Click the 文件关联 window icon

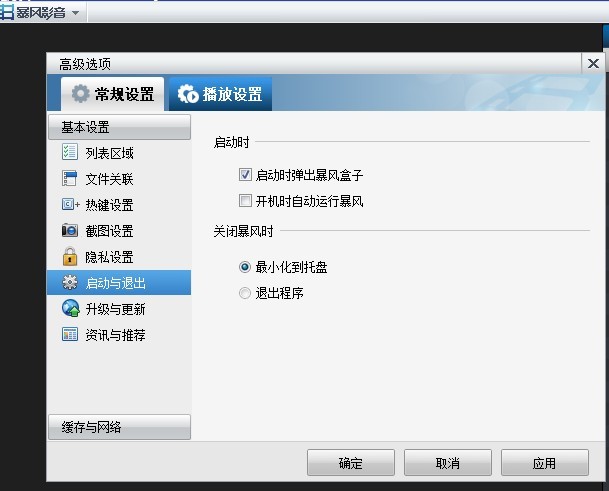[70, 178]
